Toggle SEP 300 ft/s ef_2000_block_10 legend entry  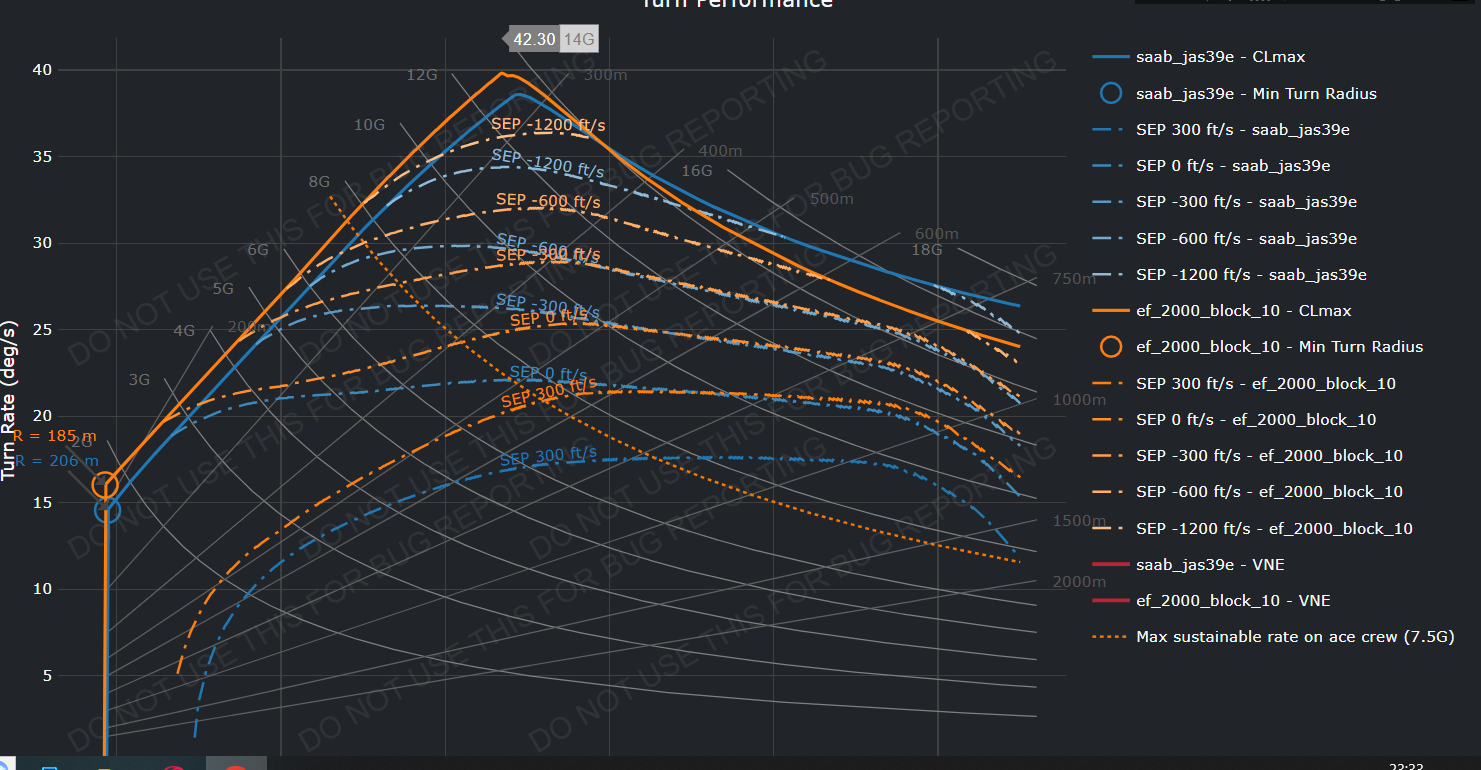pyautogui.click(x=1265, y=384)
